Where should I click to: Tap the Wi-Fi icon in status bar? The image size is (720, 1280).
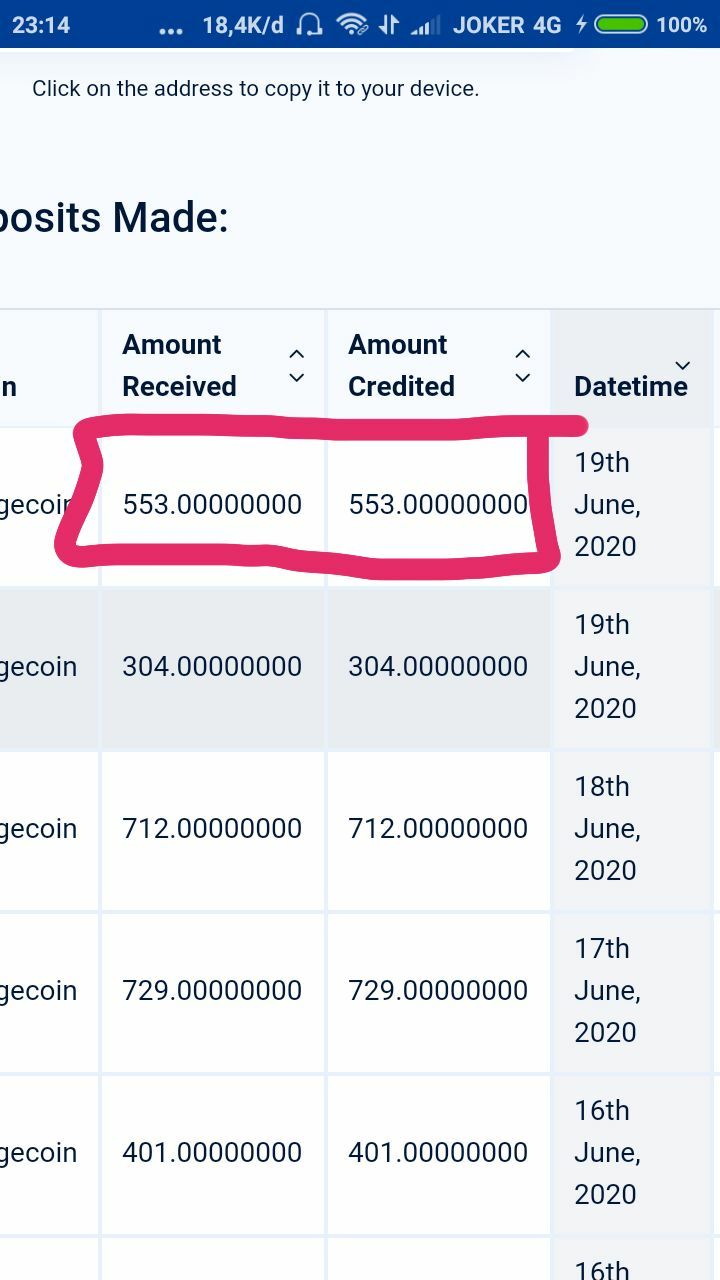(x=352, y=24)
